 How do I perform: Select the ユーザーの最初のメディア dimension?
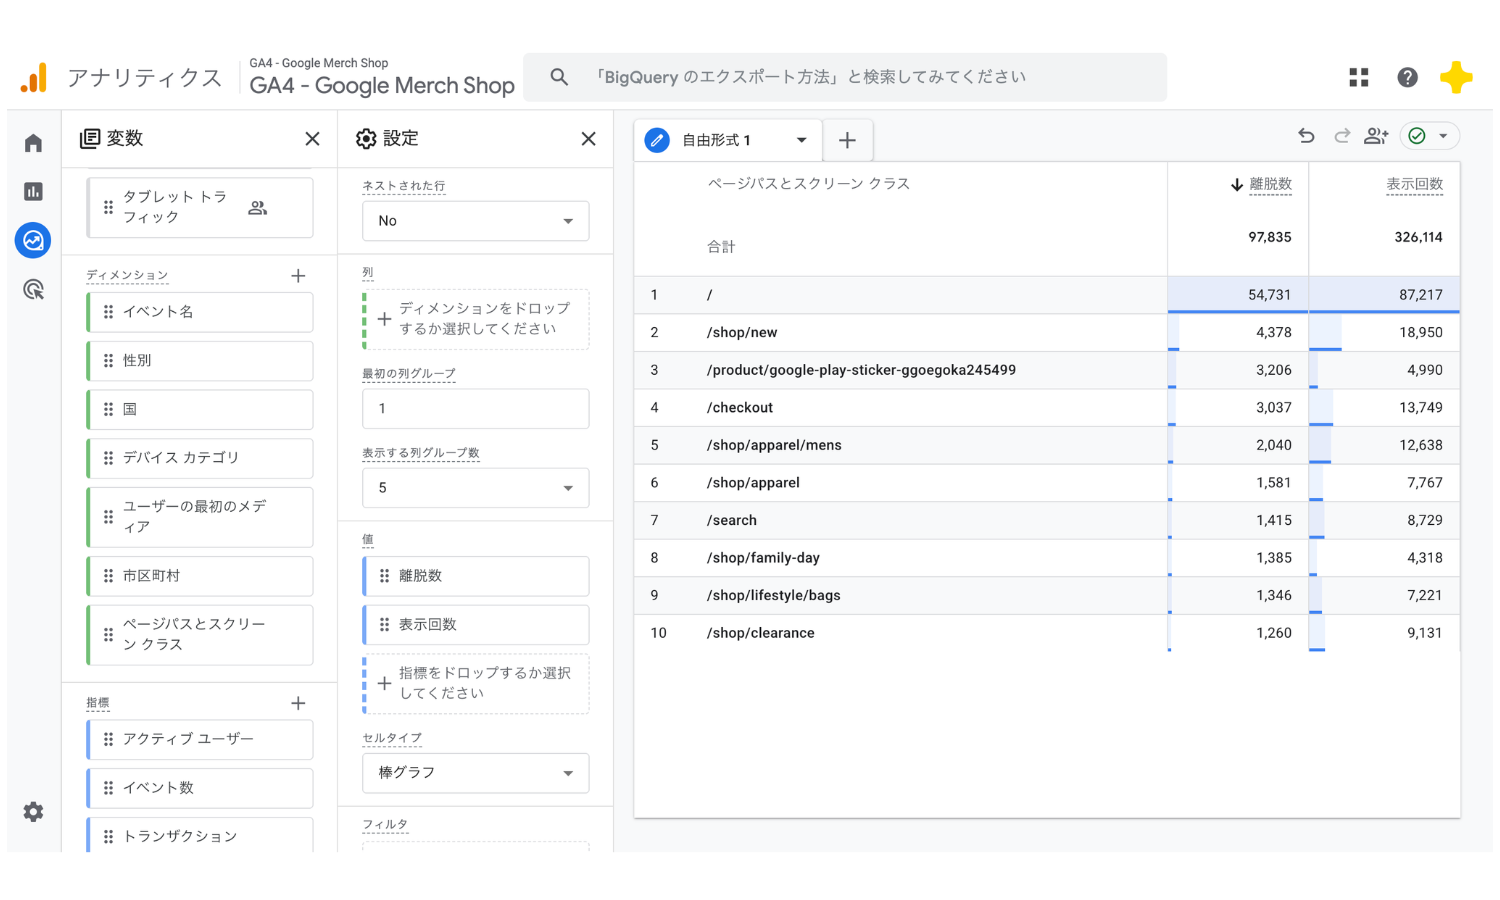(200, 517)
